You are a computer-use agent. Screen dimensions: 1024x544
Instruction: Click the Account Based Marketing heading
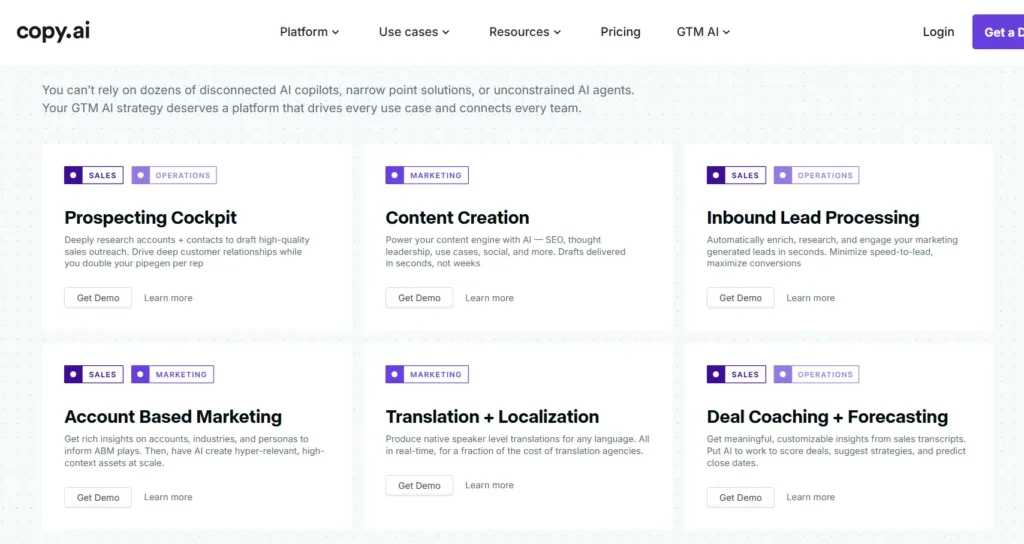pos(173,417)
